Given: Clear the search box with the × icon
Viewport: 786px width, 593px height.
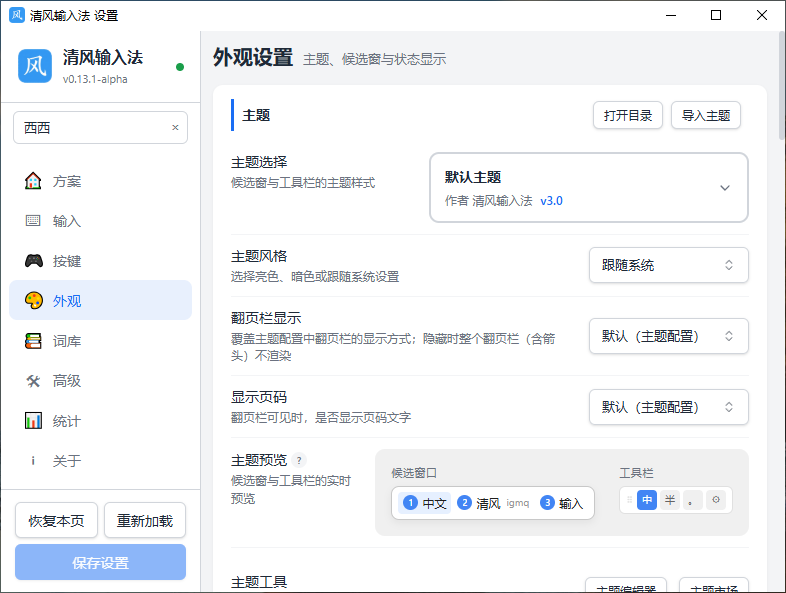Looking at the screenshot, I should pos(175,127).
